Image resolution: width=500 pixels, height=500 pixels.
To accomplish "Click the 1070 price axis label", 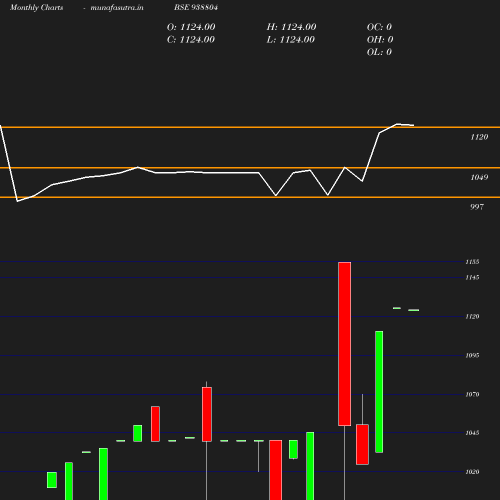I will [x=473, y=394].
